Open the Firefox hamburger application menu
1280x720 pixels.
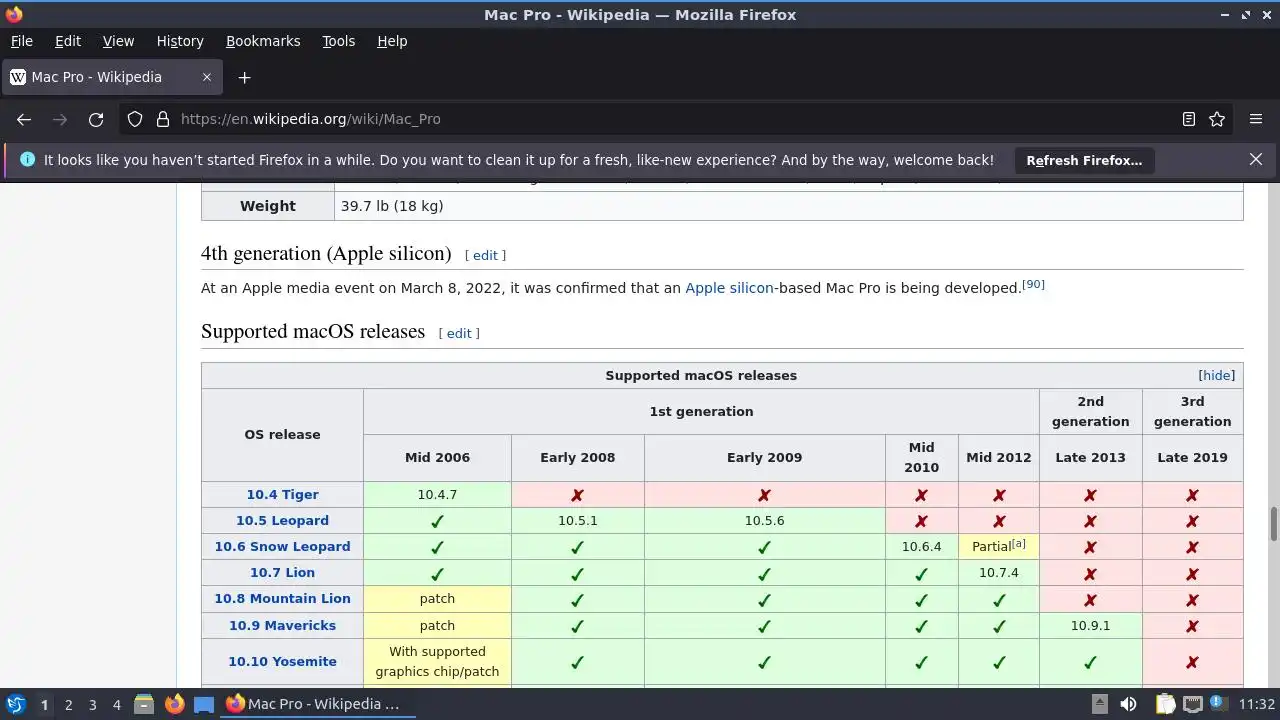1256,119
